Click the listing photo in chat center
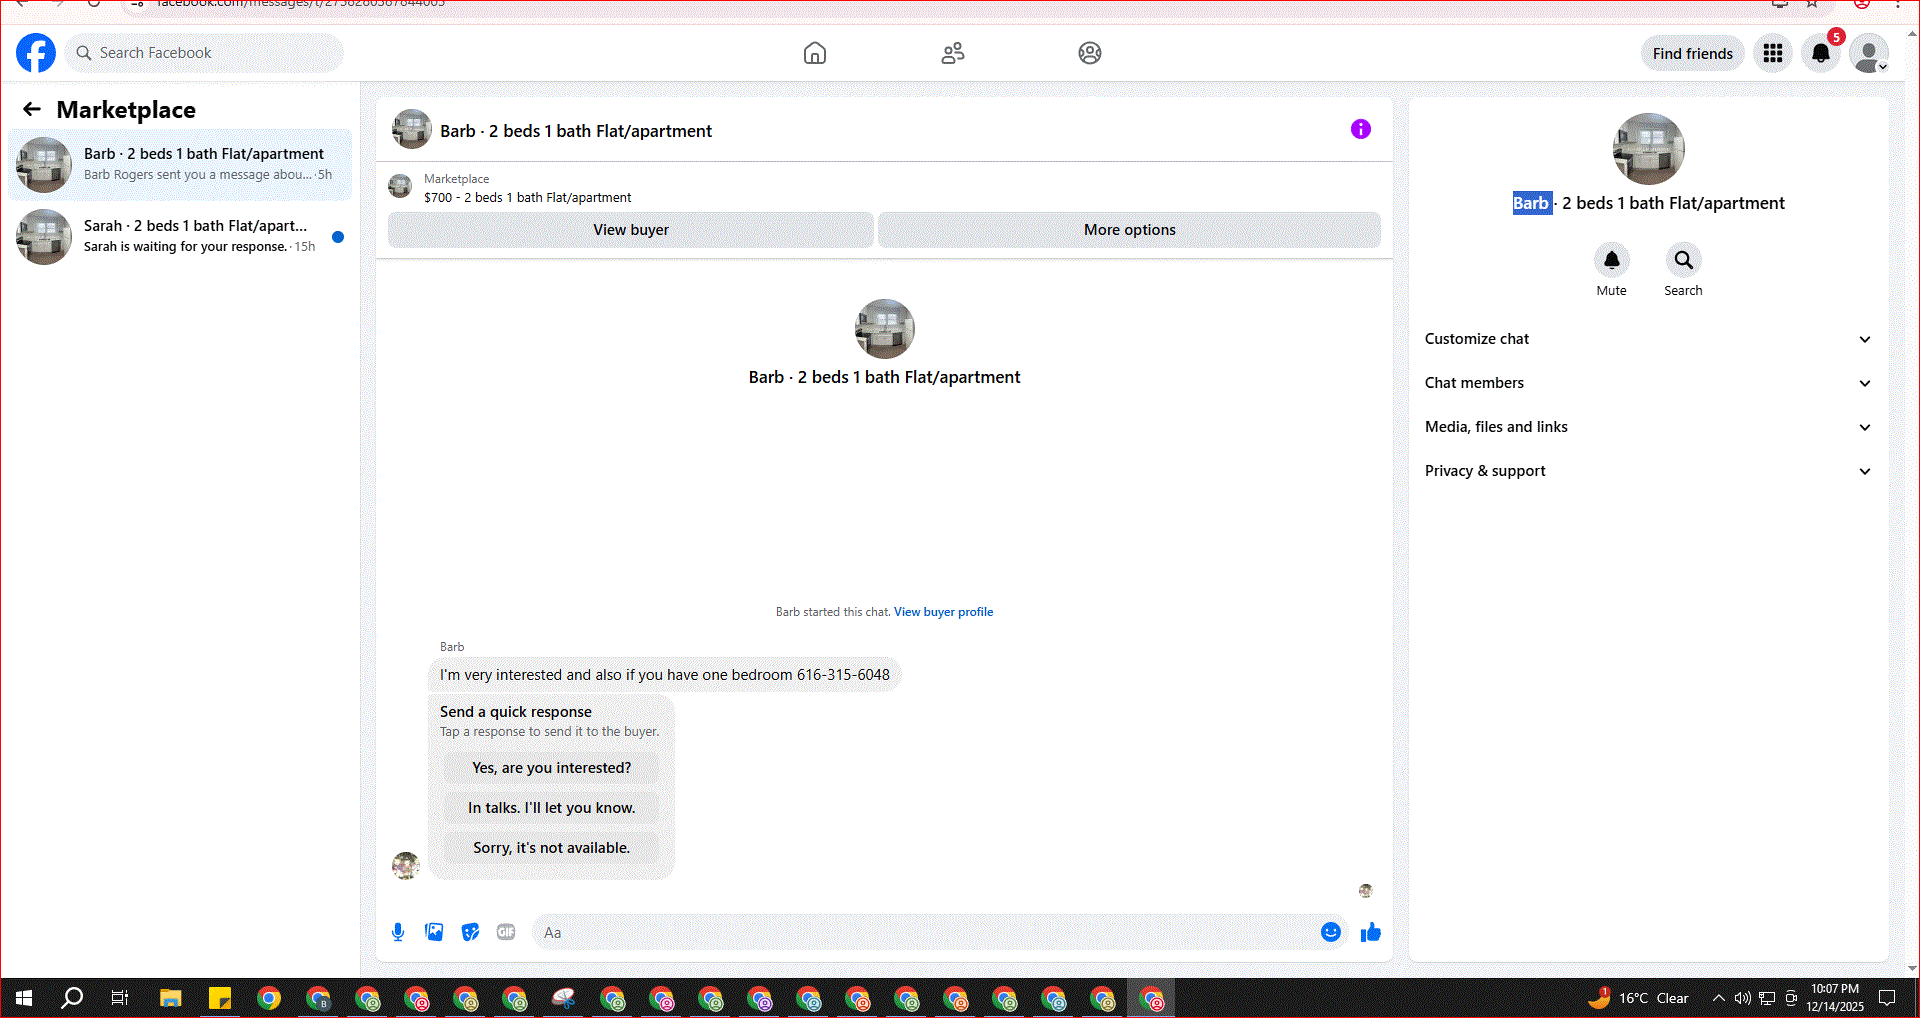The image size is (1920, 1018). 885,329
